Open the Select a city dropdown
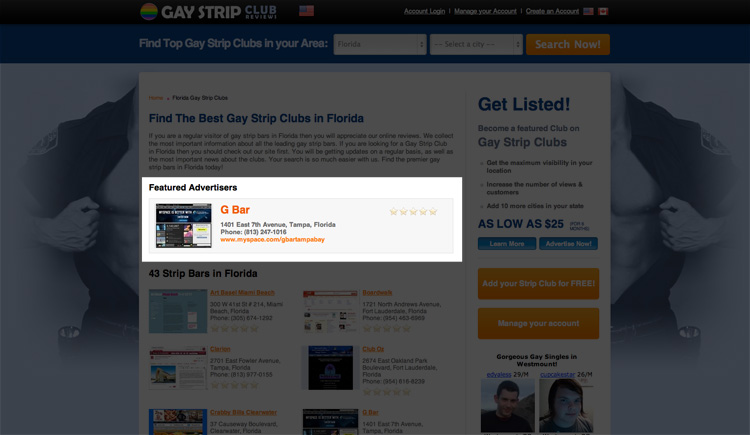The height and width of the screenshot is (435, 750). tap(476, 44)
